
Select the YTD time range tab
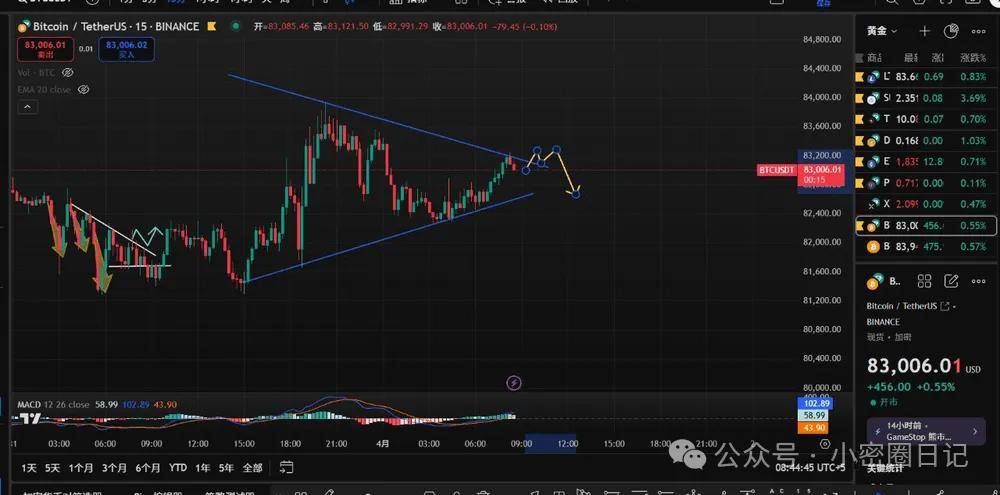[178, 467]
